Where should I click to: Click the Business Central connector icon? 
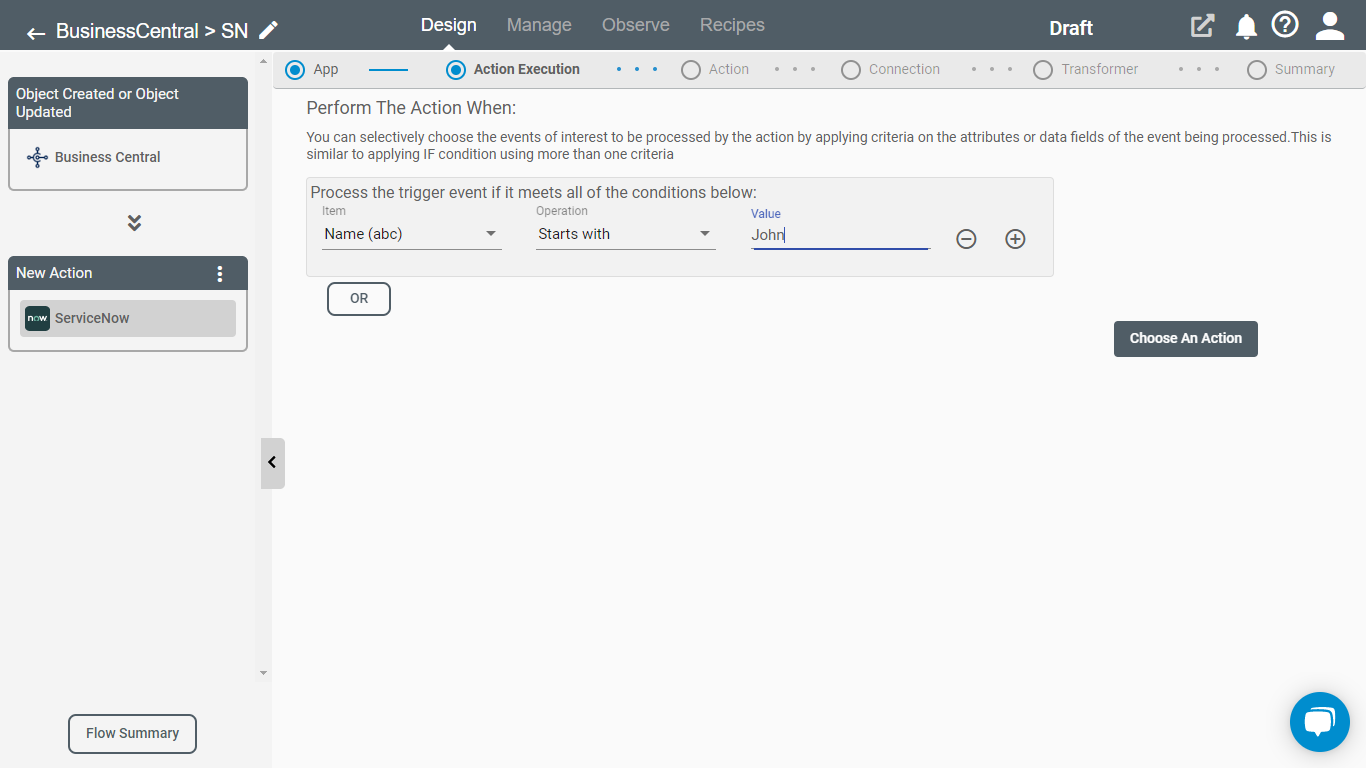point(37,157)
